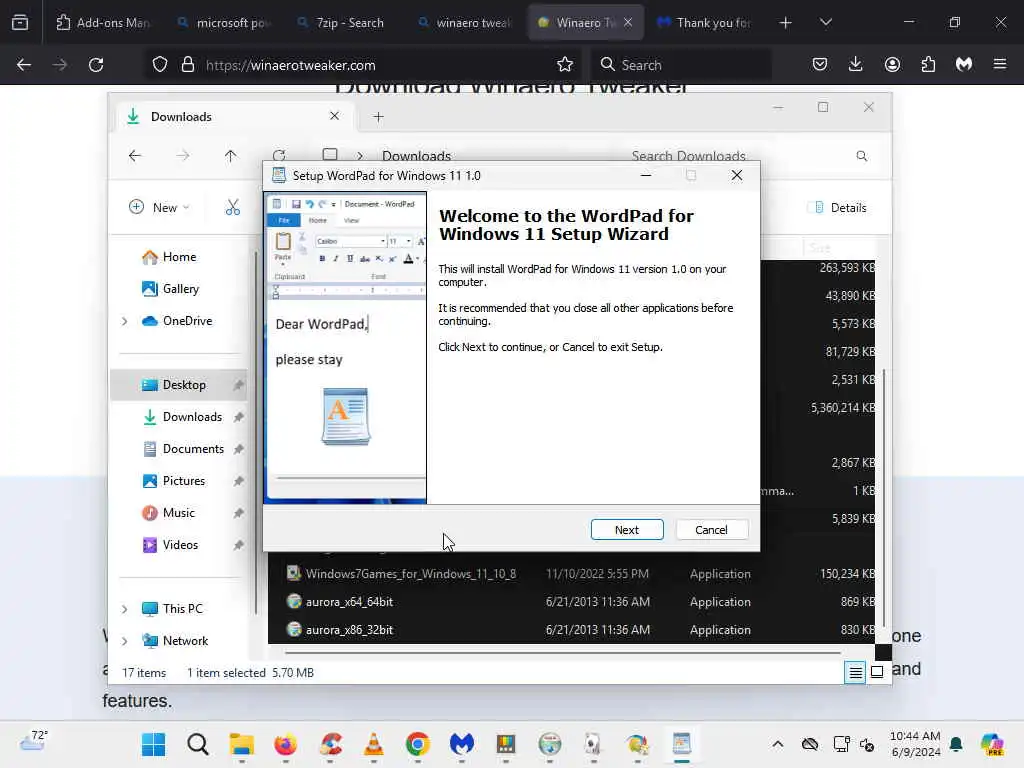Switch to microsoft search tab
This screenshot has height=768, width=1024.
pyautogui.click(x=225, y=23)
